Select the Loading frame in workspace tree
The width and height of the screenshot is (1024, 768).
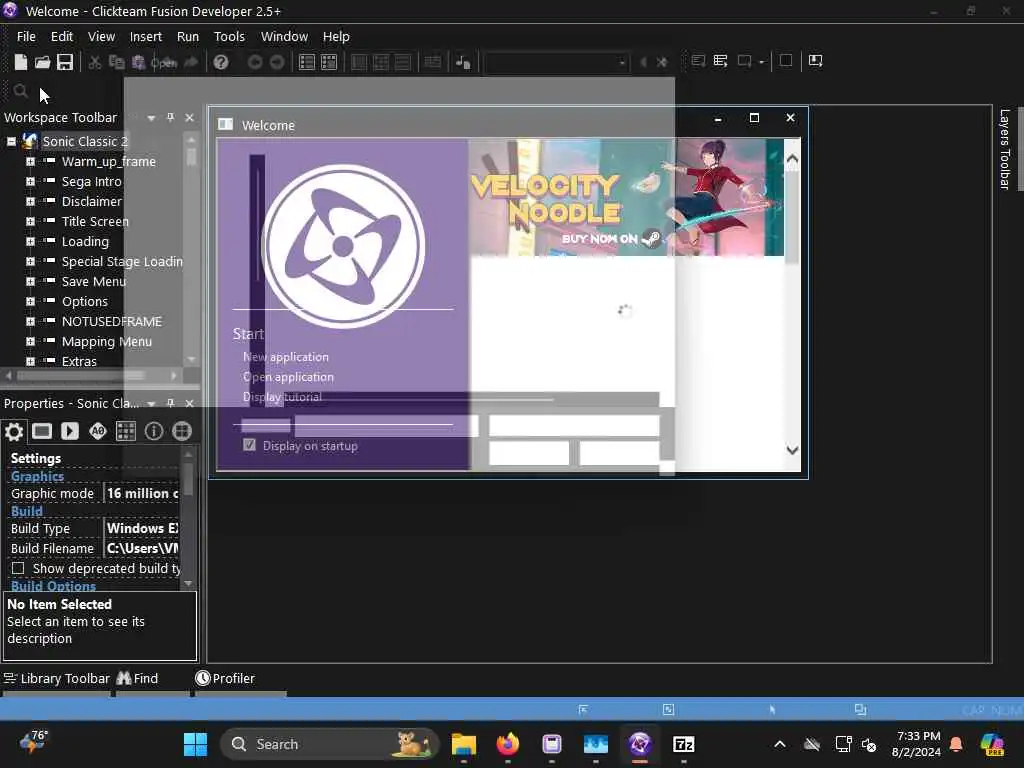coord(85,242)
